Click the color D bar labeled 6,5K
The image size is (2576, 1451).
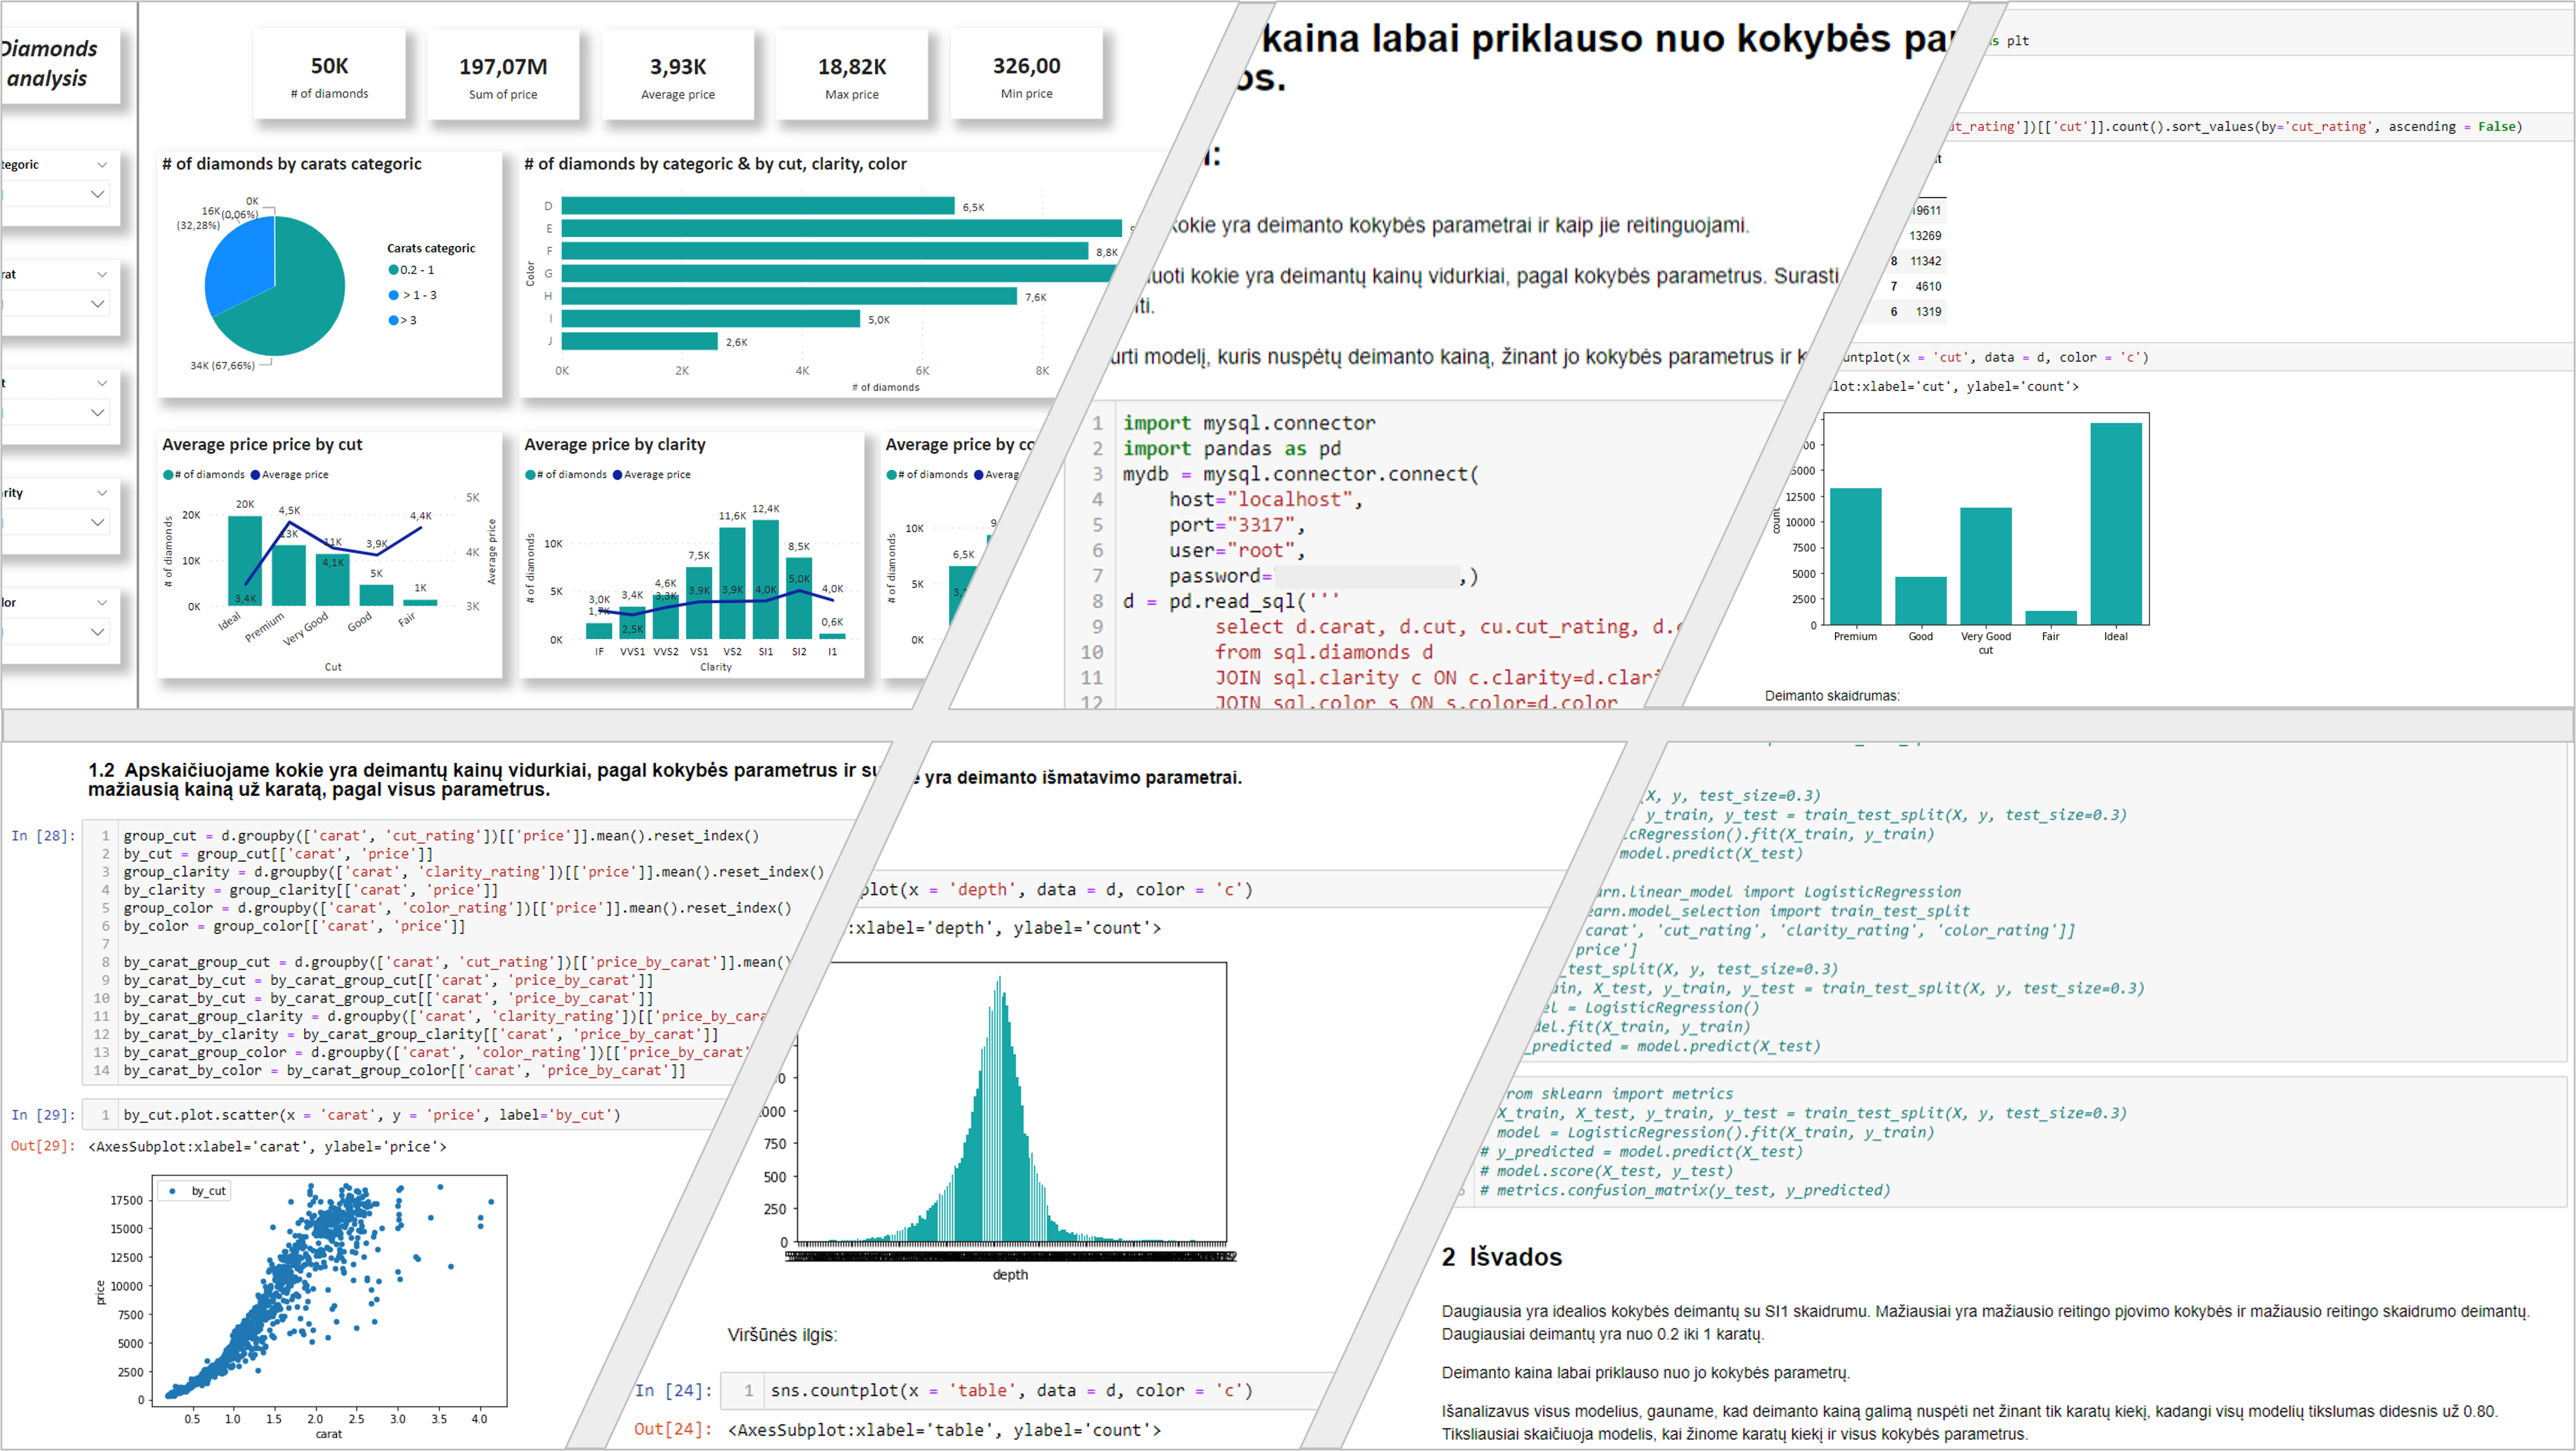pyautogui.click(x=758, y=206)
